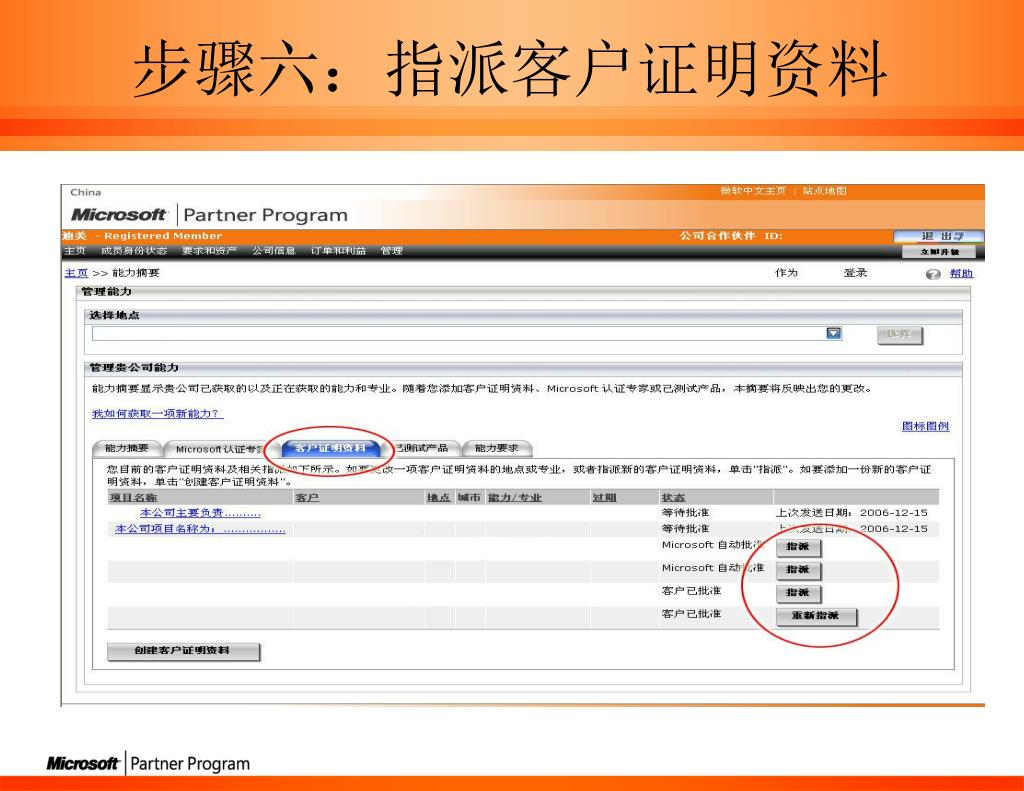
Task: Open the 成员身份状态 menu
Action: pyautogui.click(x=134, y=251)
